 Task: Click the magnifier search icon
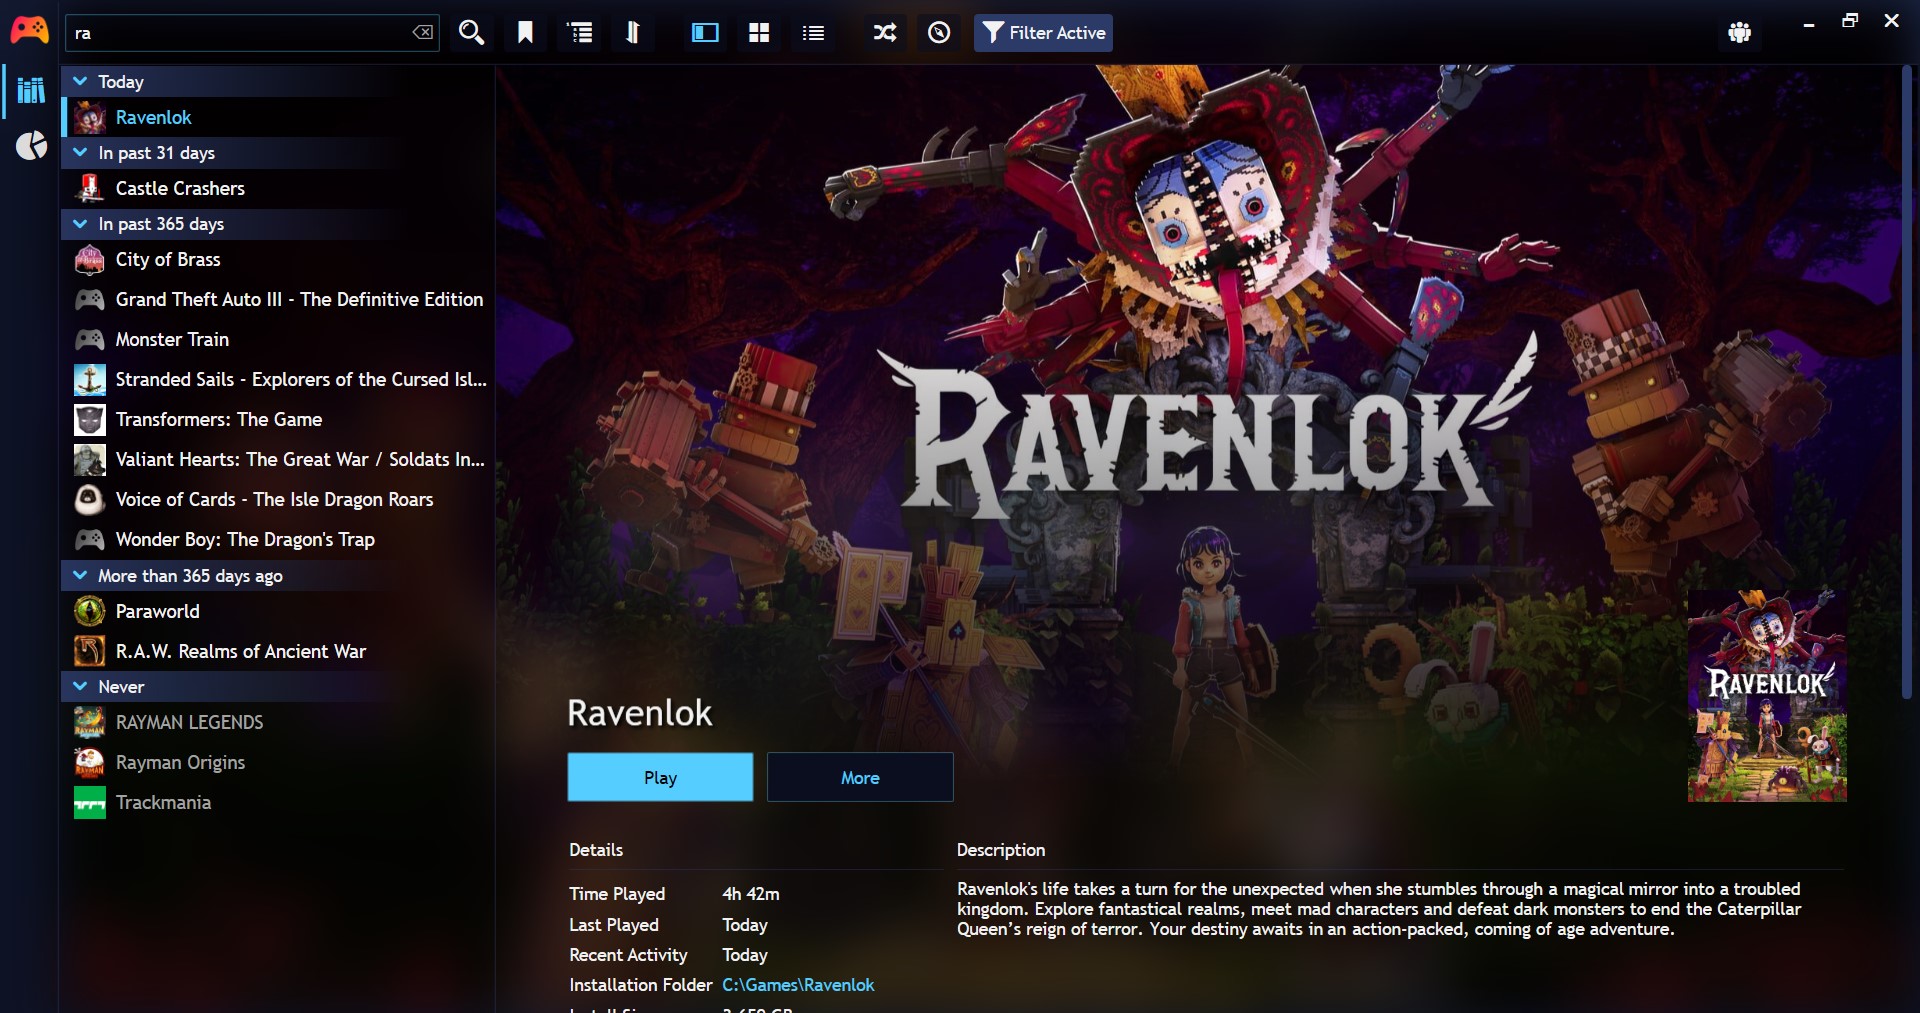(x=471, y=33)
